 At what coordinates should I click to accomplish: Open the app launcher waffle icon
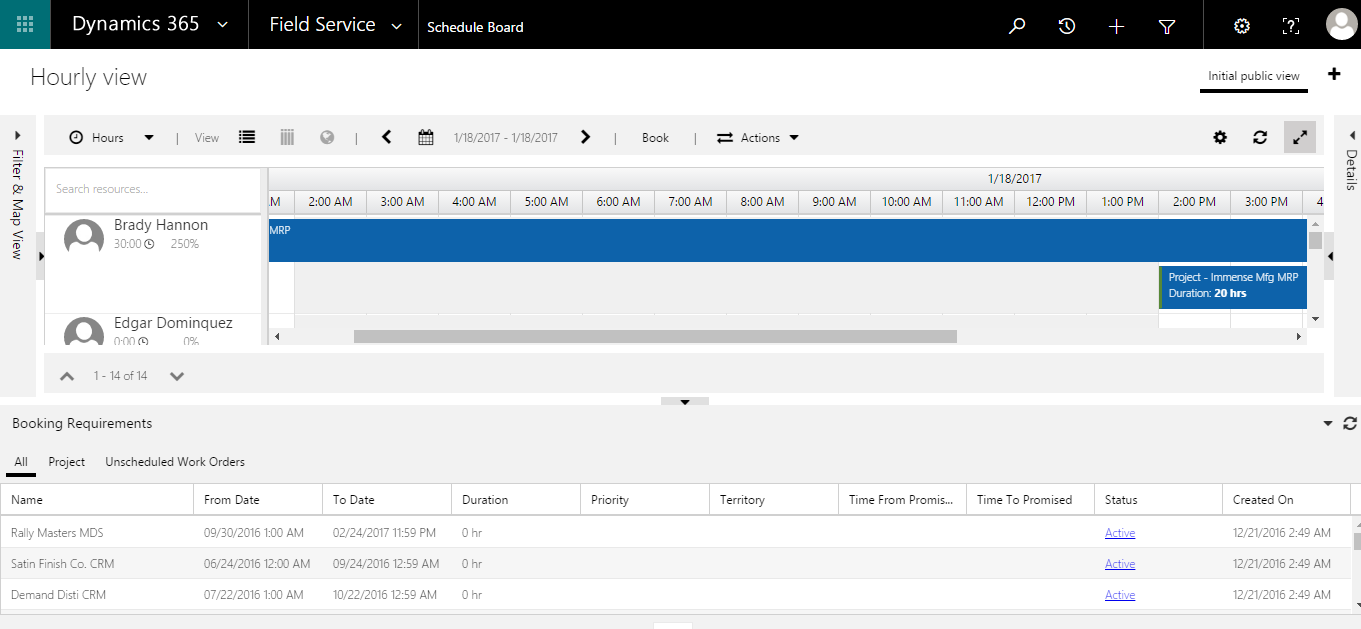[x=25, y=25]
